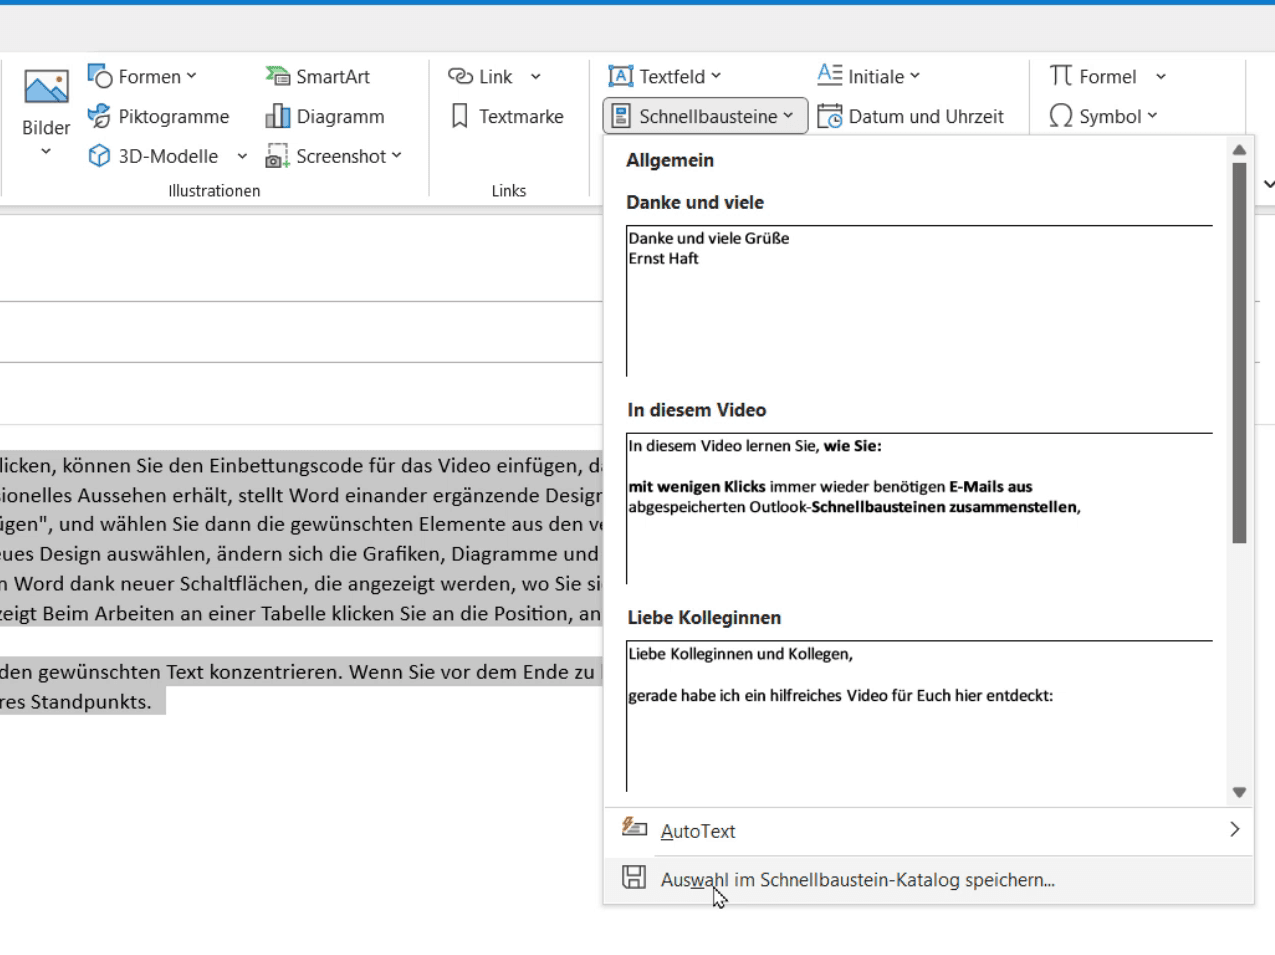1275x955 pixels.
Task: Click the ribbon collapse chevron at right edge
Action: pyautogui.click(x=1268, y=184)
